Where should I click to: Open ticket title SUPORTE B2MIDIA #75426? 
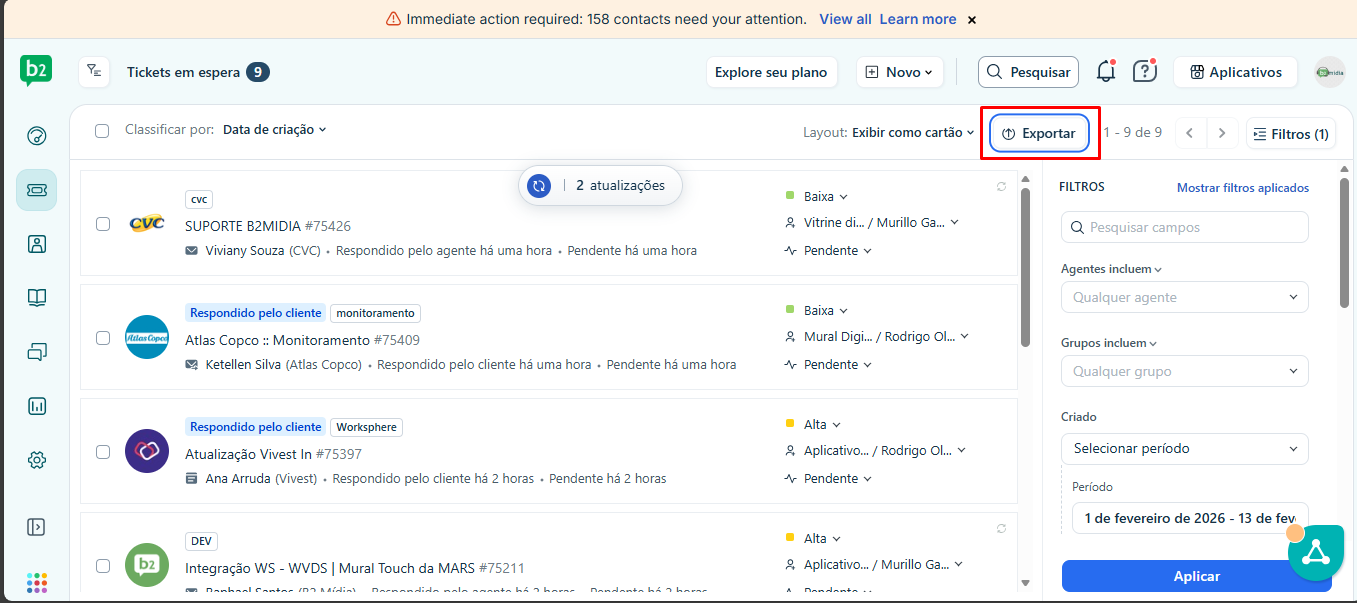click(268, 226)
